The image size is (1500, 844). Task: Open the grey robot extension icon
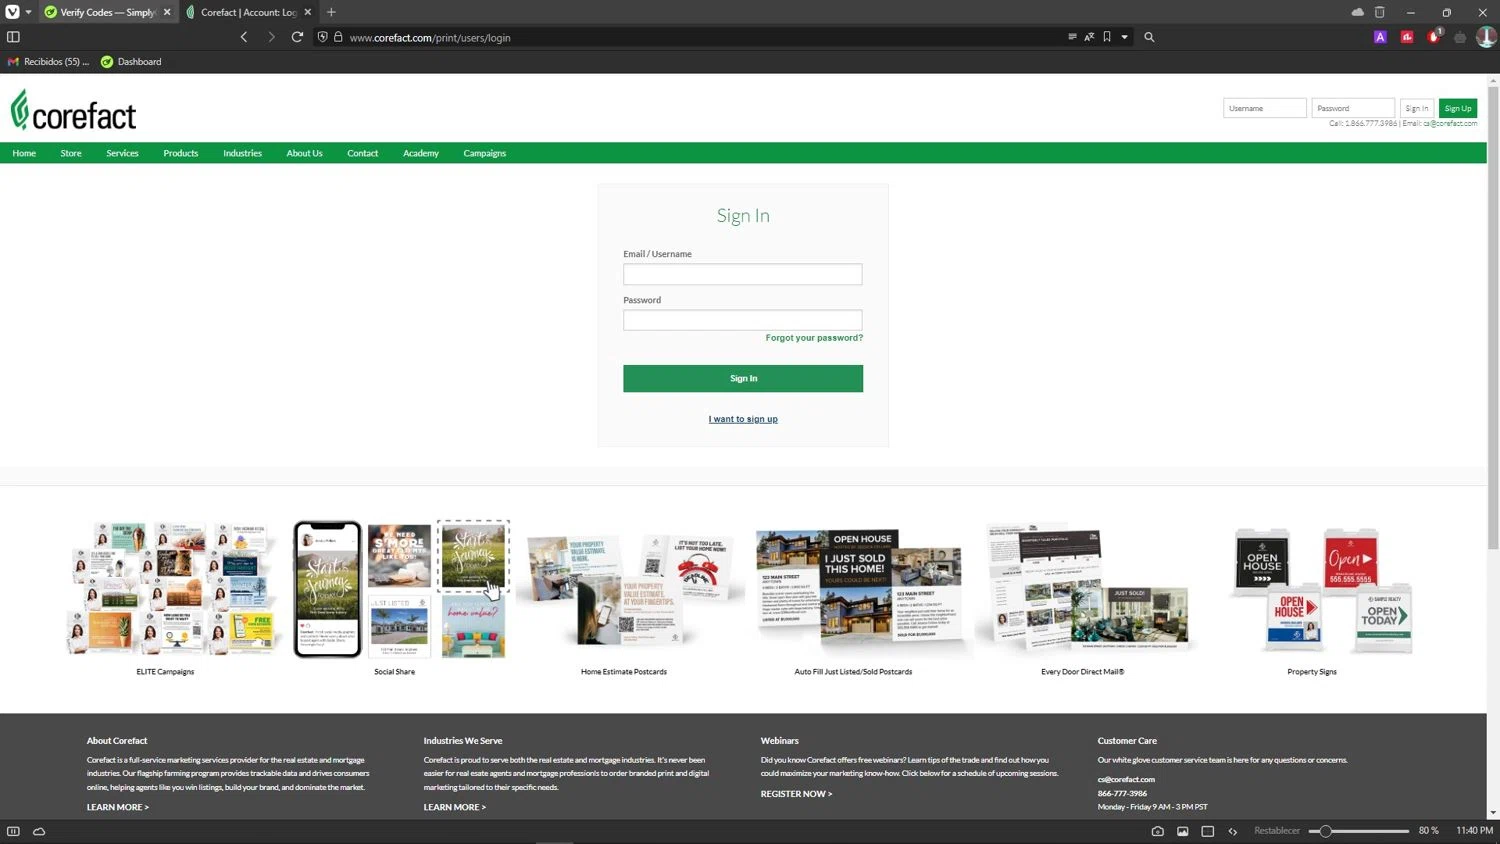[1460, 37]
